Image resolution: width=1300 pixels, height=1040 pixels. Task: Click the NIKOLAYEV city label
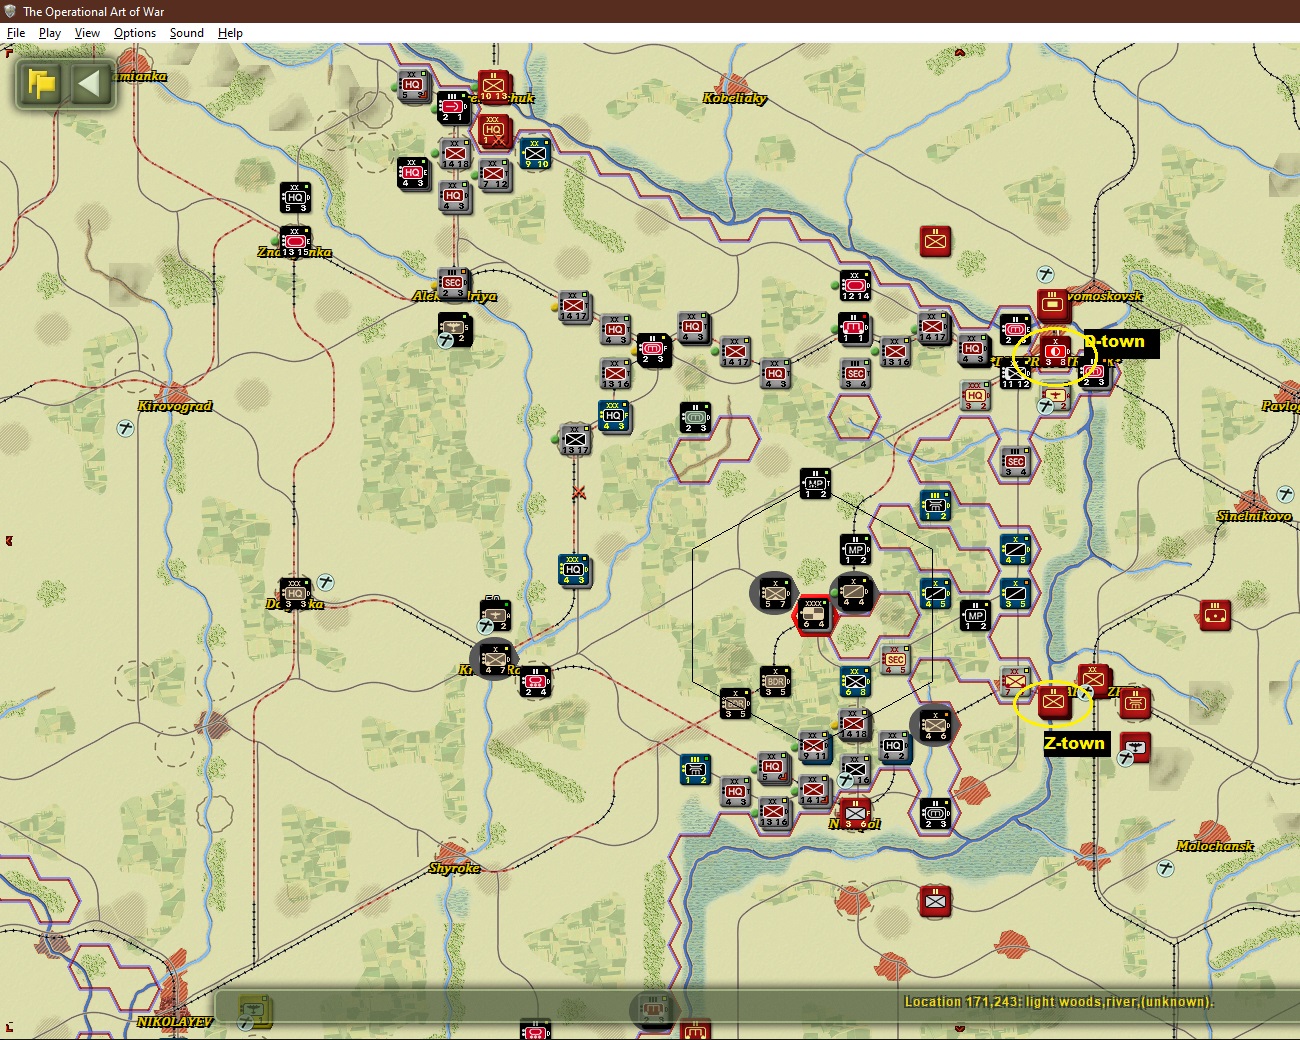[x=175, y=1021]
